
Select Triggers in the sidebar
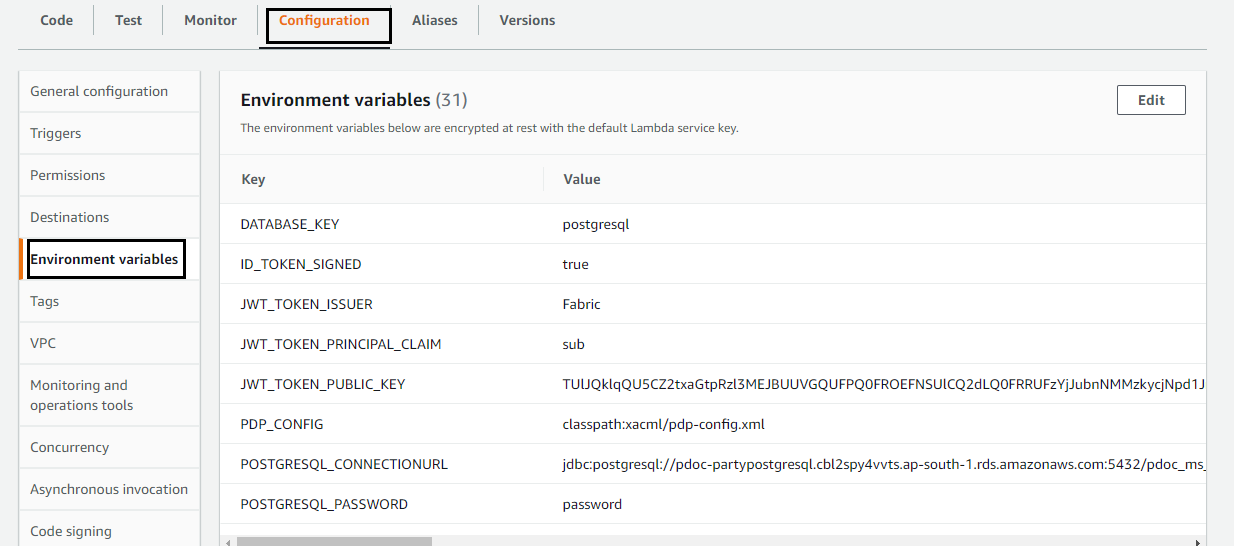[x=56, y=133]
